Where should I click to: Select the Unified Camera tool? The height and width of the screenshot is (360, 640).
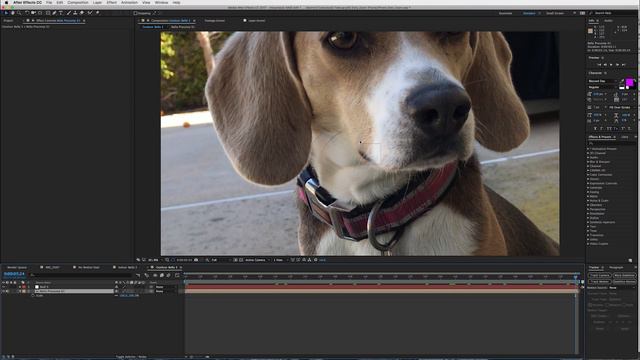click(33, 13)
